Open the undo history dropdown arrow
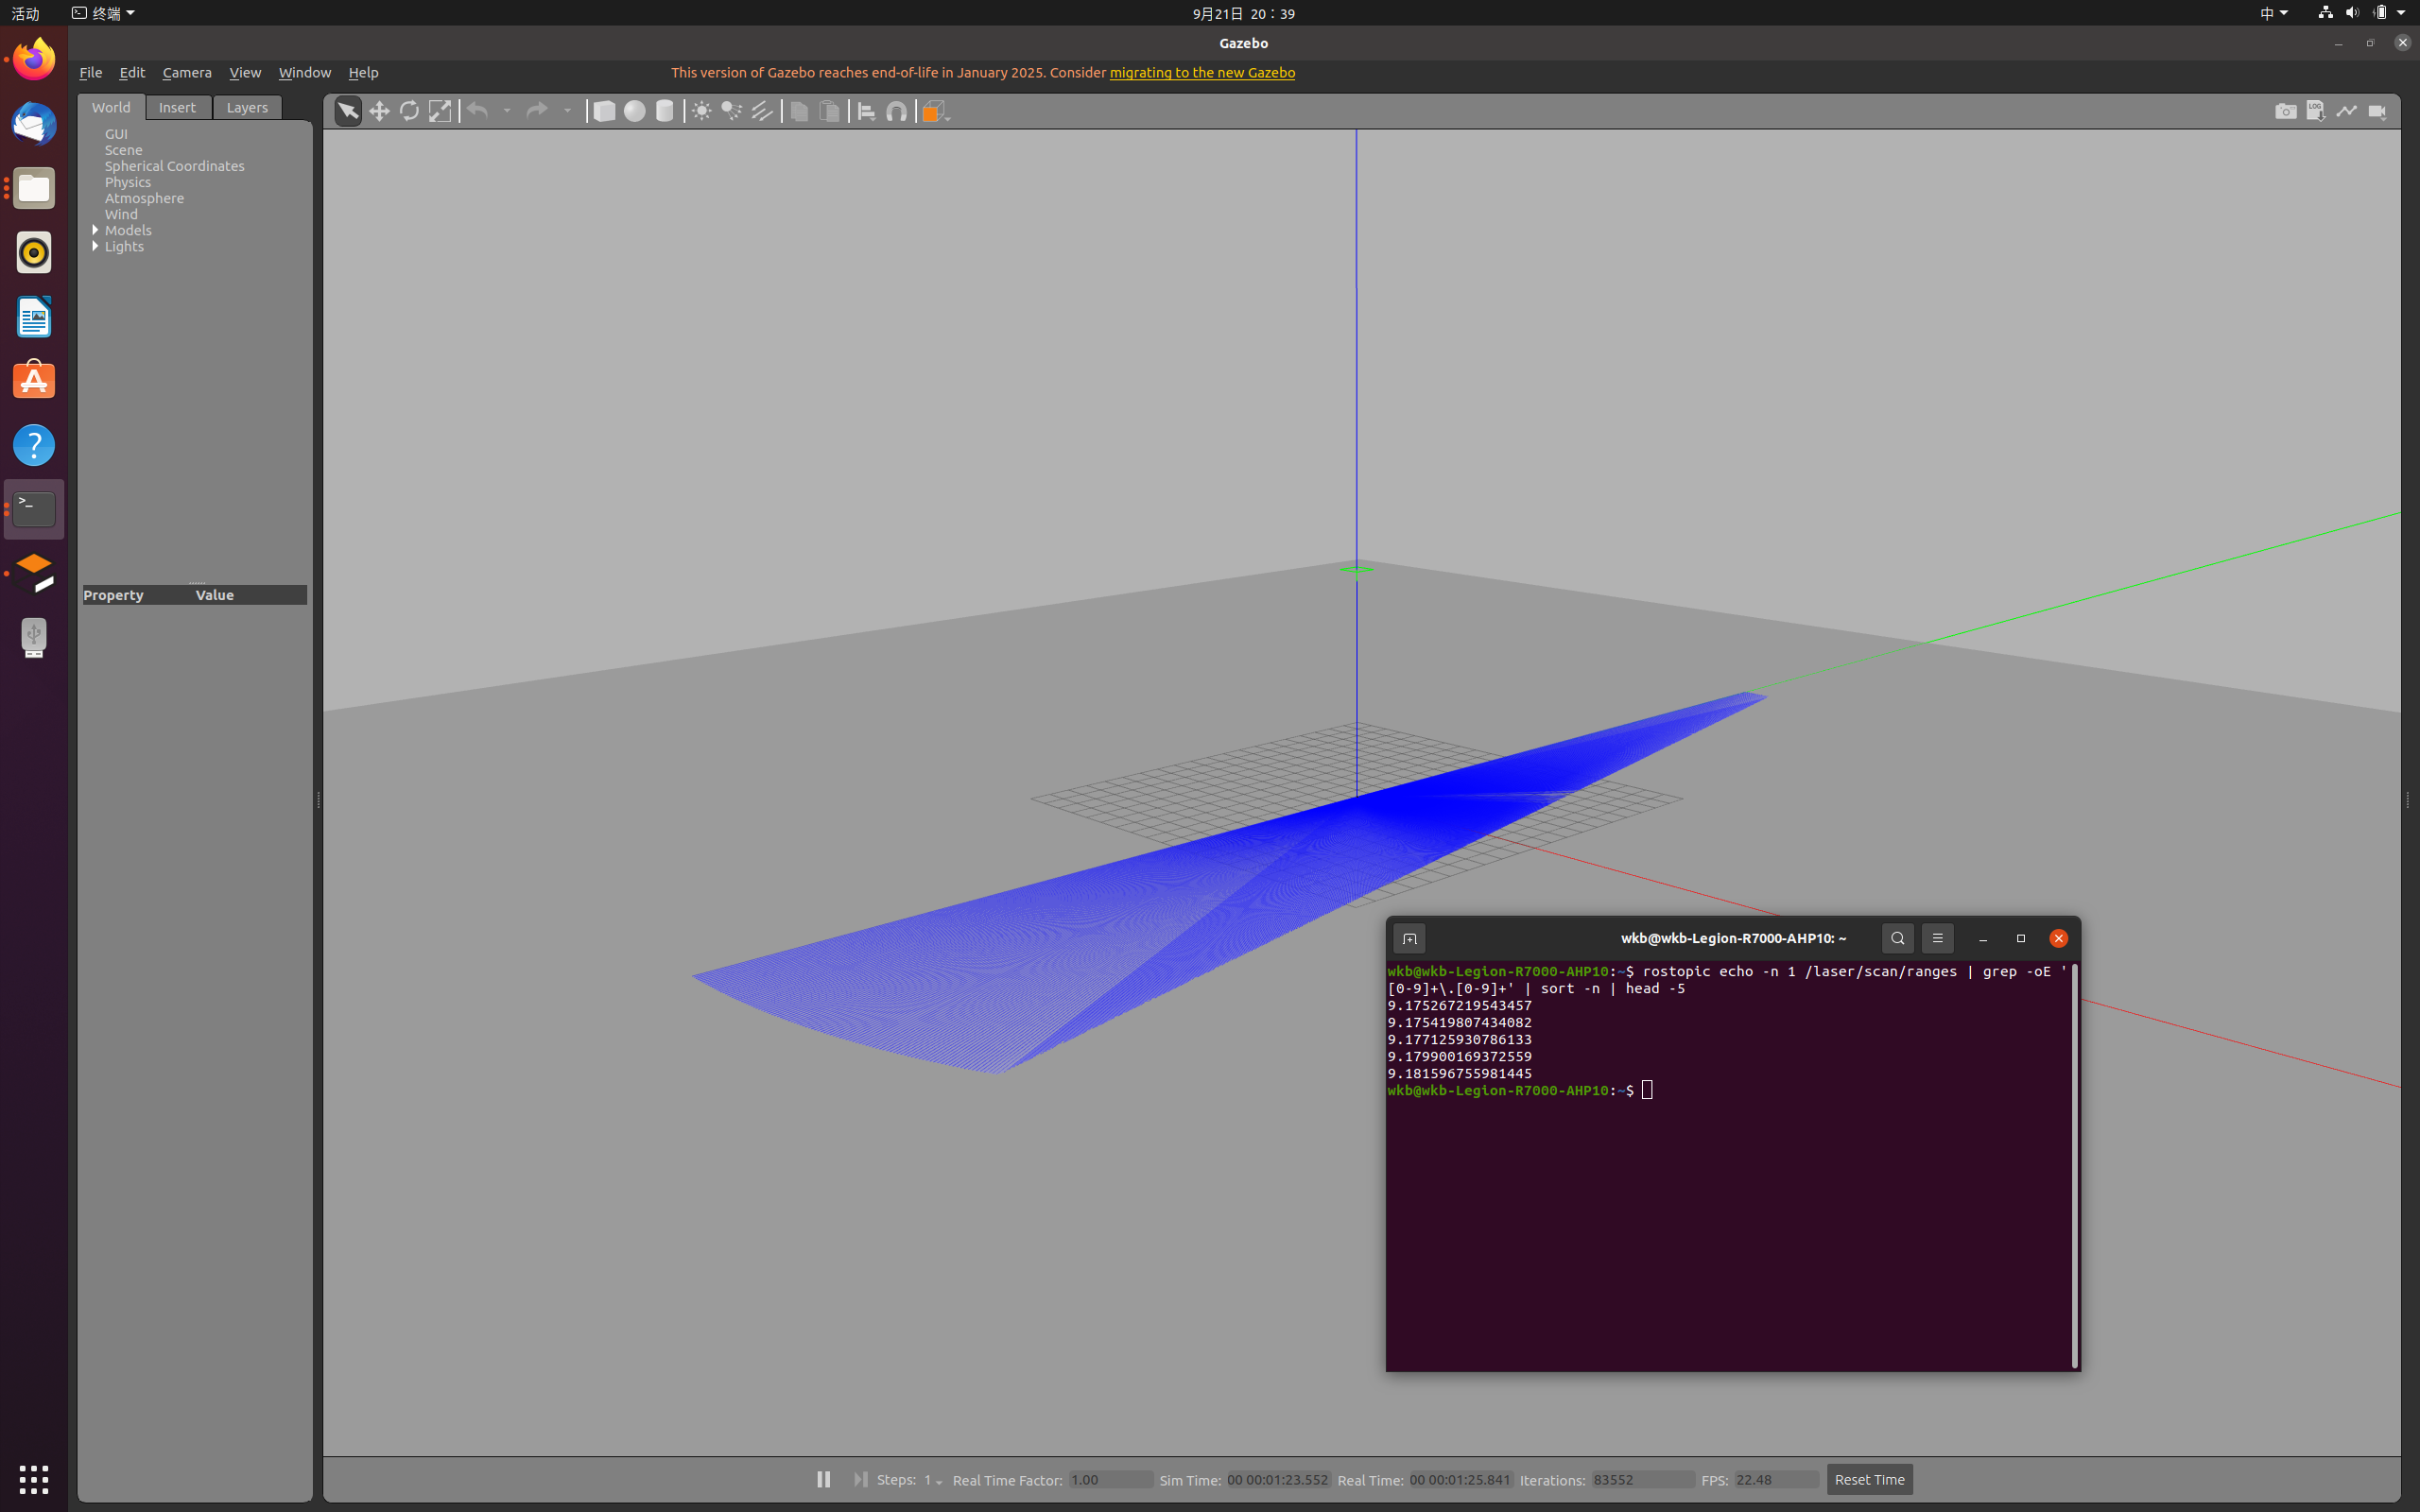Screen dimensions: 2420x1512 tap(507, 111)
